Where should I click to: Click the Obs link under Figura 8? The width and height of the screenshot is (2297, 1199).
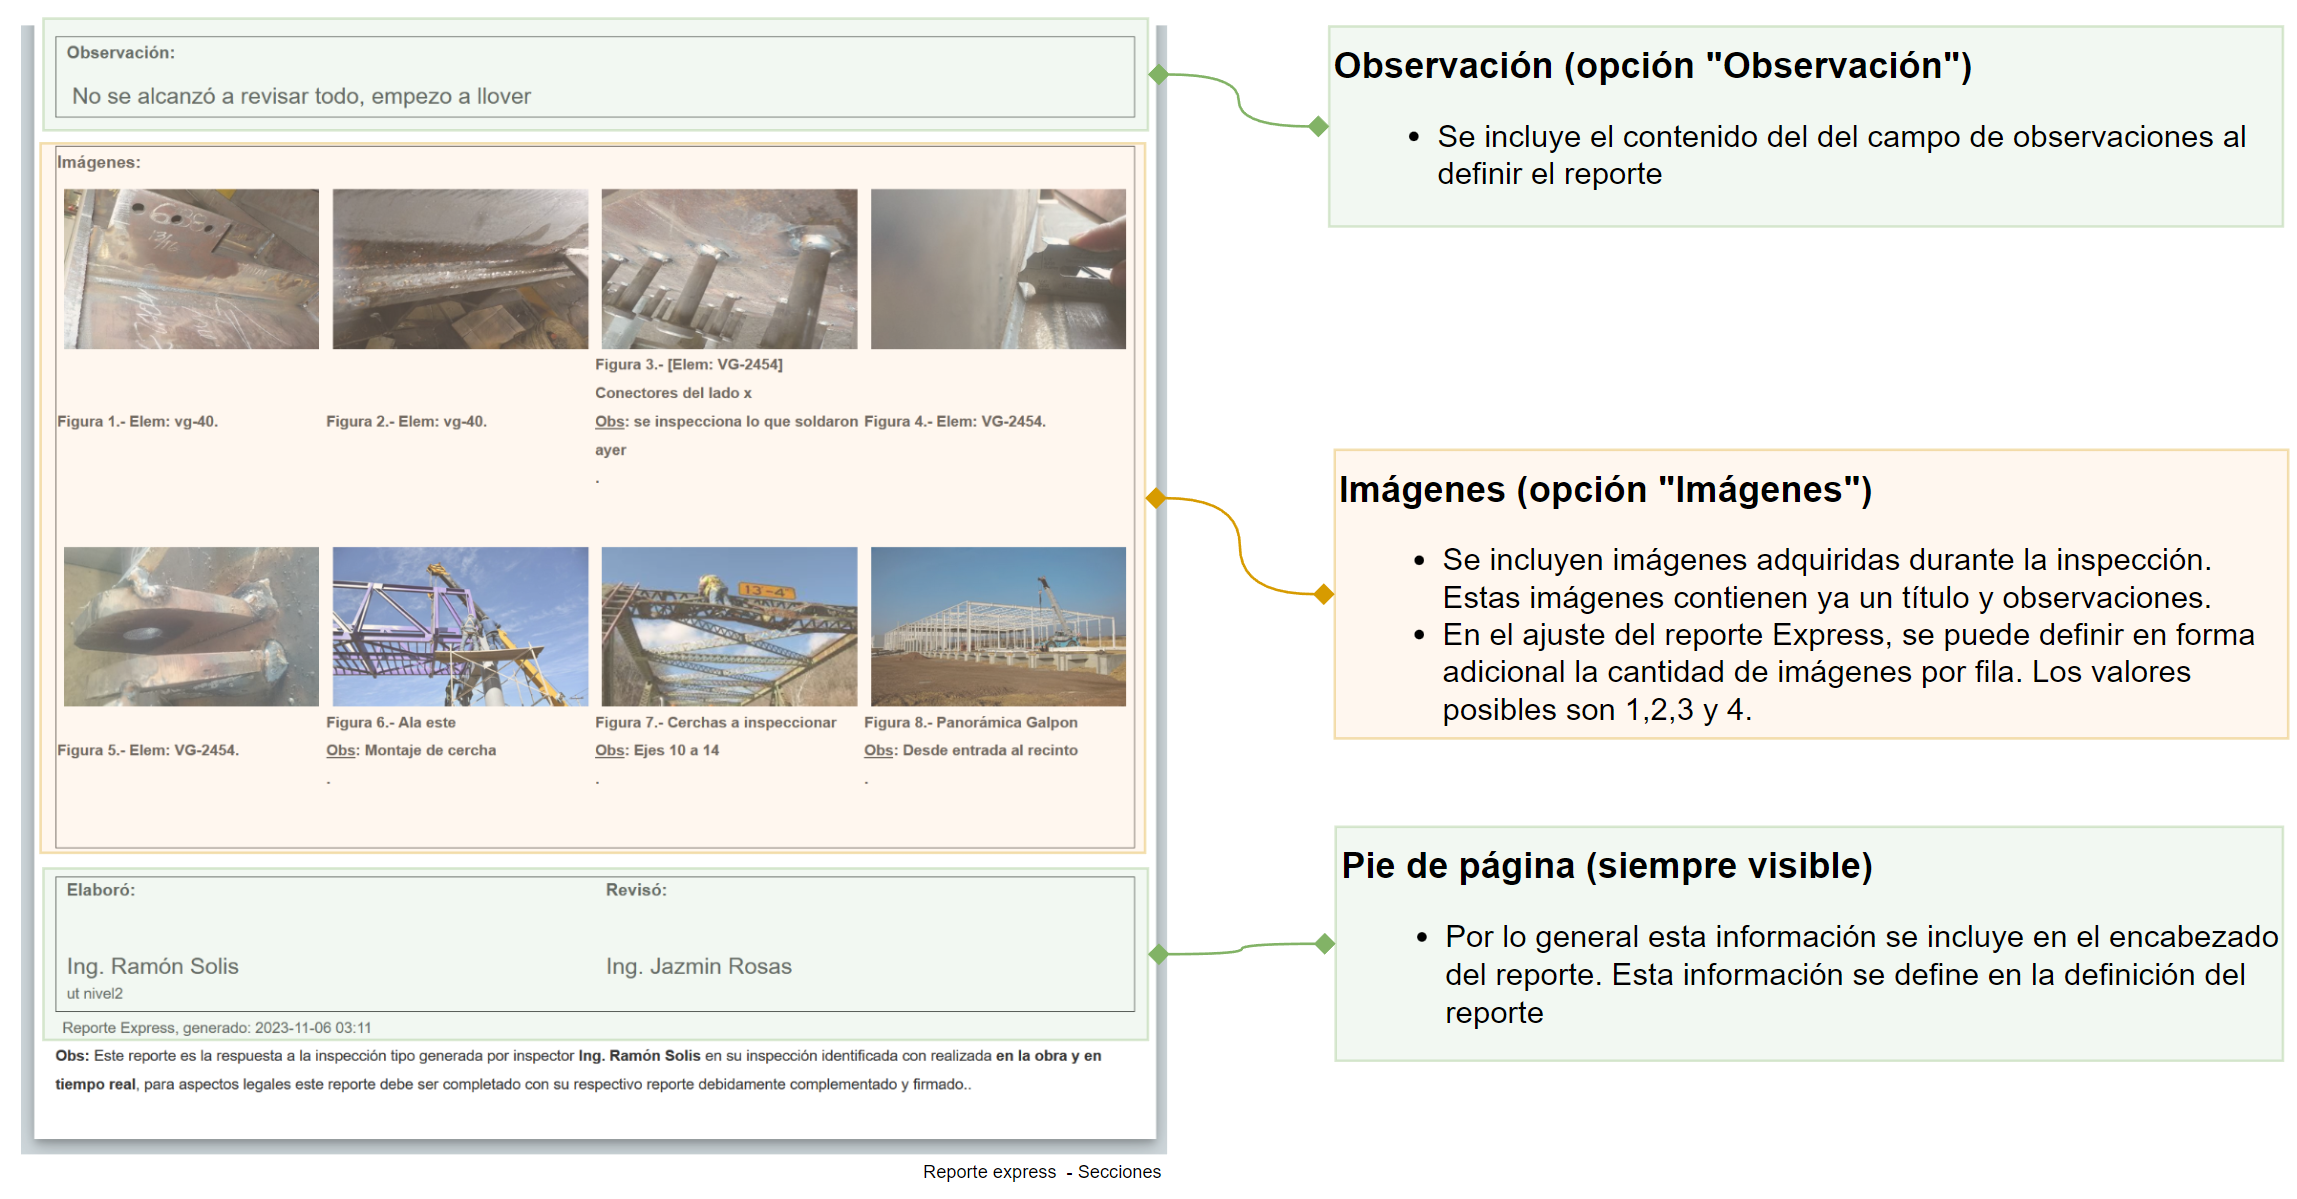click(x=878, y=750)
